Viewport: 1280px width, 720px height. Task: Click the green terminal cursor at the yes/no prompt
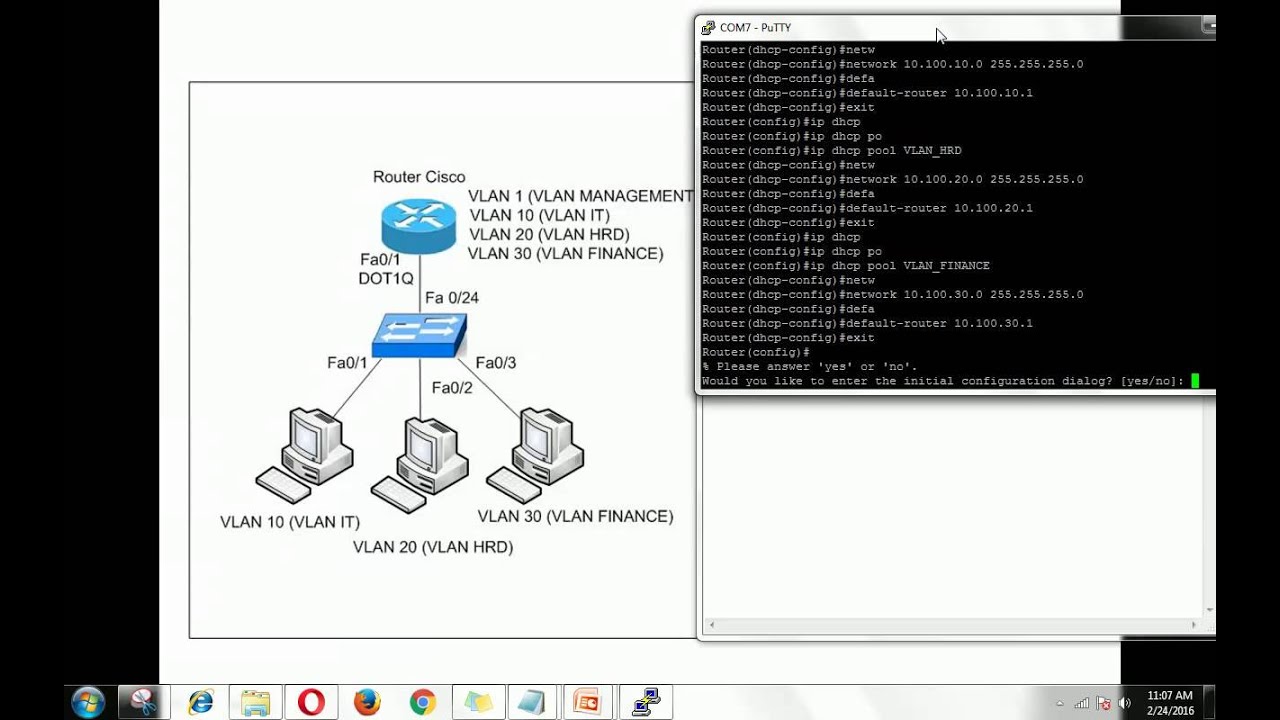(1195, 381)
